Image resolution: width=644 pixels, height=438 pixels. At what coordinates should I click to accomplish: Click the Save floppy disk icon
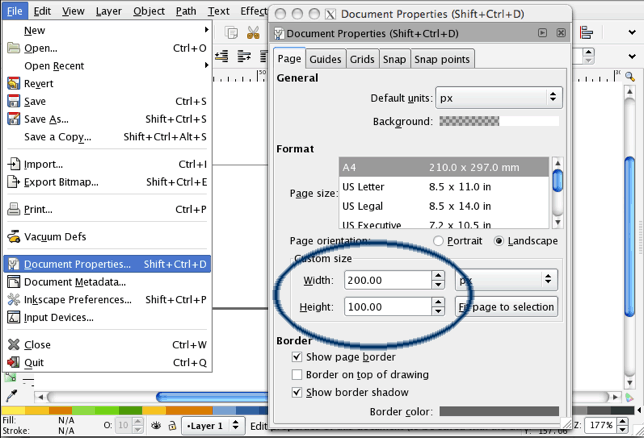(14, 101)
